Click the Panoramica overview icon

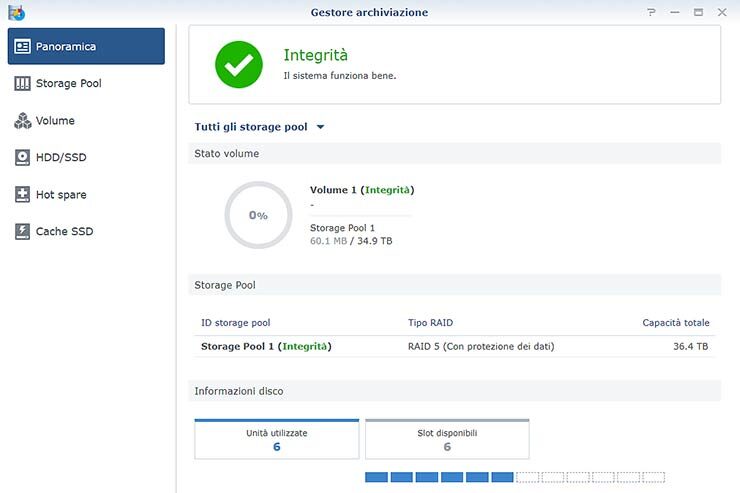22,47
